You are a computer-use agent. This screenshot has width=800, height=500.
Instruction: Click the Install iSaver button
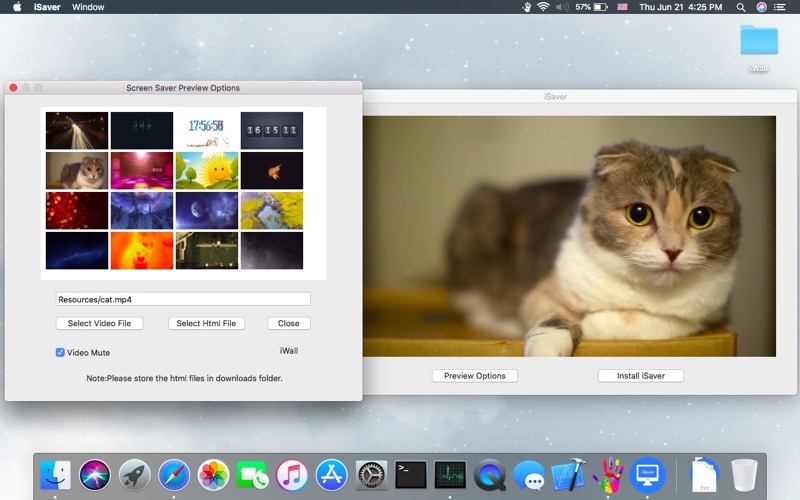pos(640,376)
